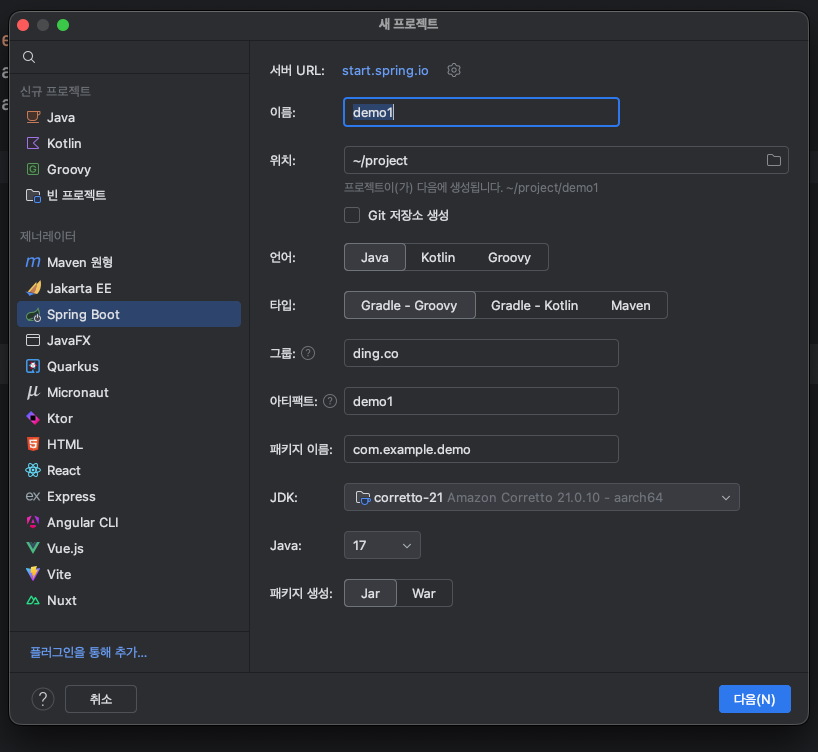The height and width of the screenshot is (752, 818).
Task: Select Spring Boot generator
Action: click(x=129, y=314)
